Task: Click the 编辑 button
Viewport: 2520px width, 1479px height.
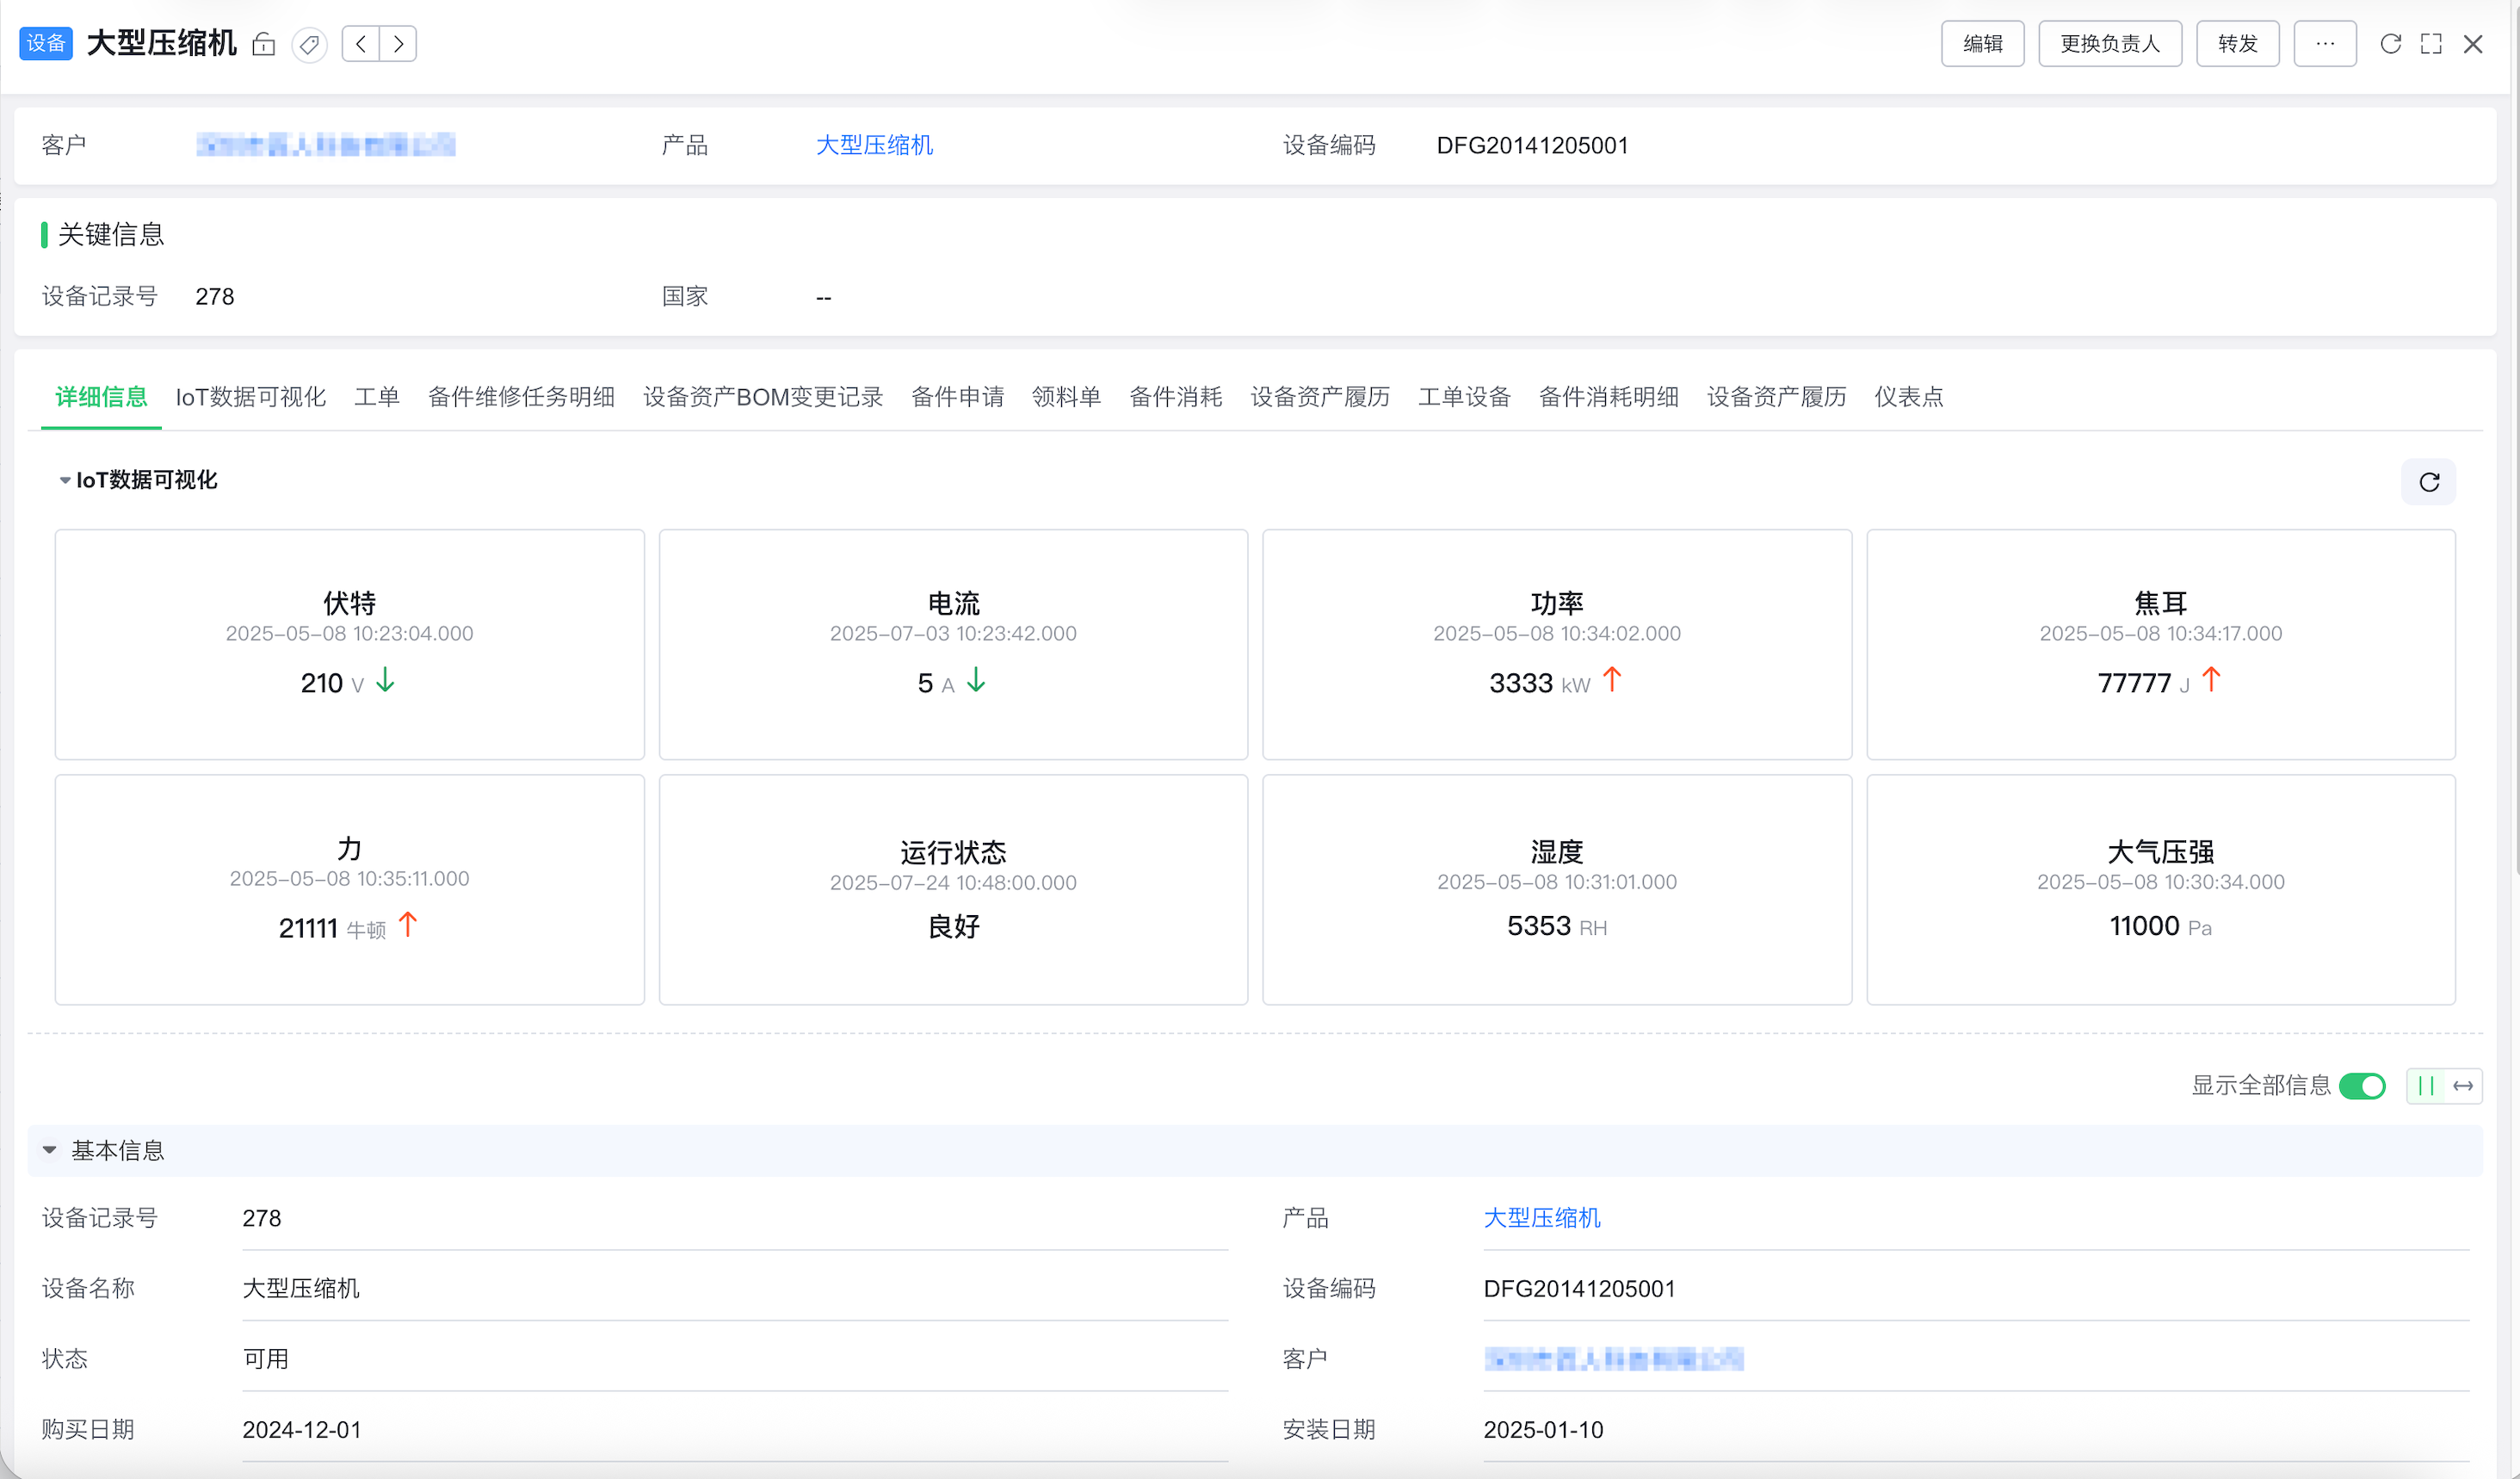Action: (1982, 44)
